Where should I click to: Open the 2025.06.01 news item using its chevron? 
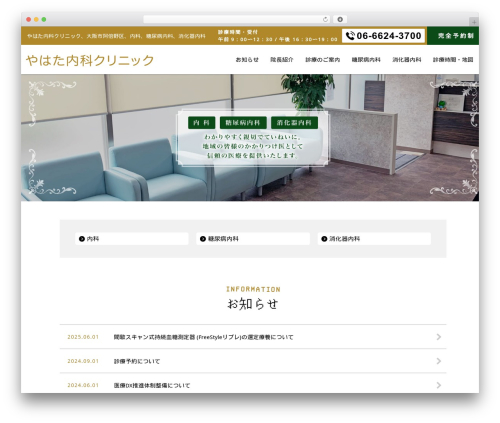click(x=439, y=337)
